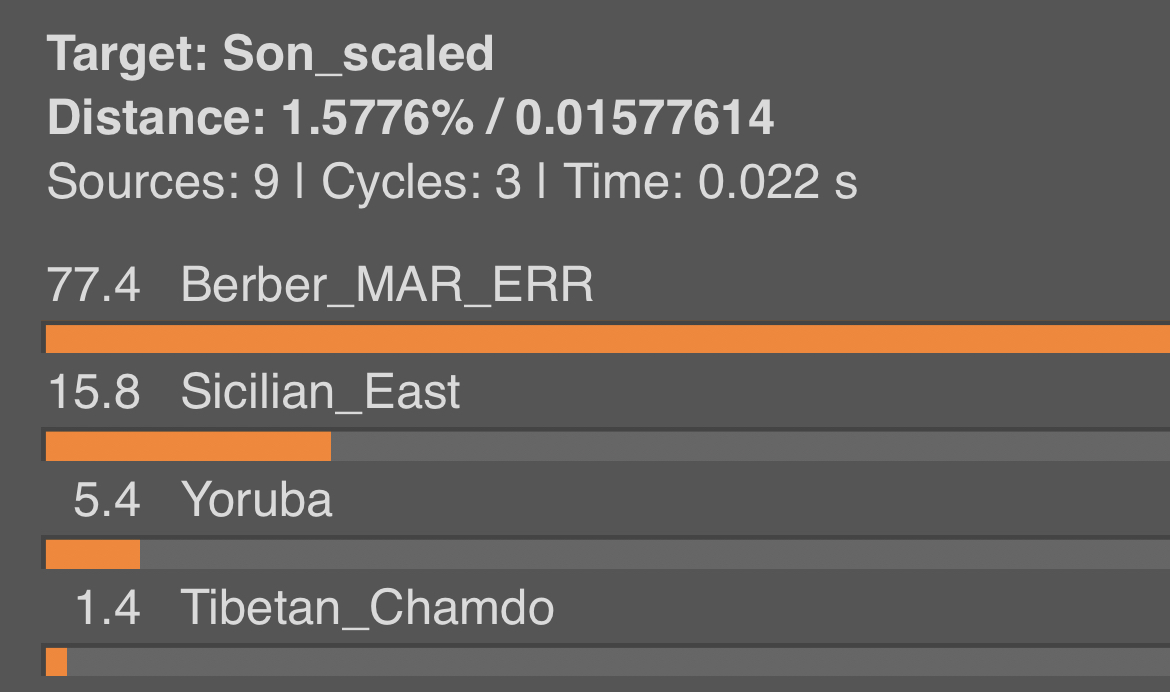Select the Yoruba population label
The width and height of the screenshot is (1170, 692).
[257, 499]
